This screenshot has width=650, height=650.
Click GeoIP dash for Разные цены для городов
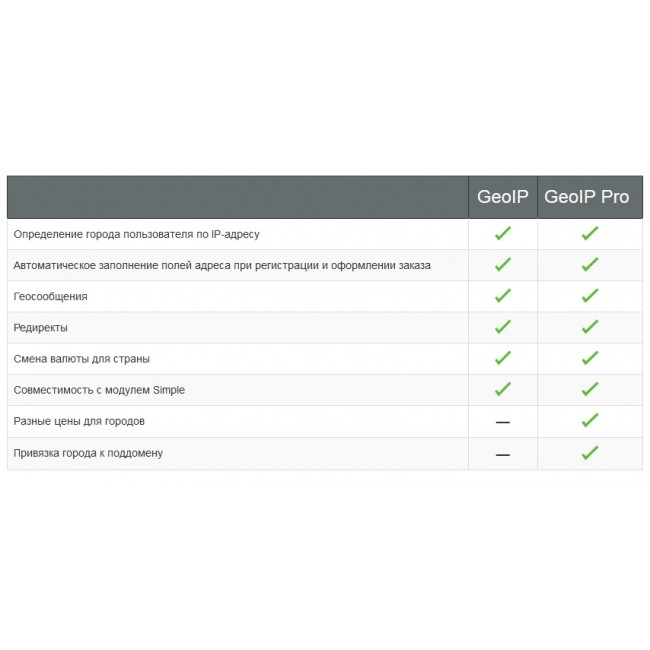pyautogui.click(x=502, y=422)
